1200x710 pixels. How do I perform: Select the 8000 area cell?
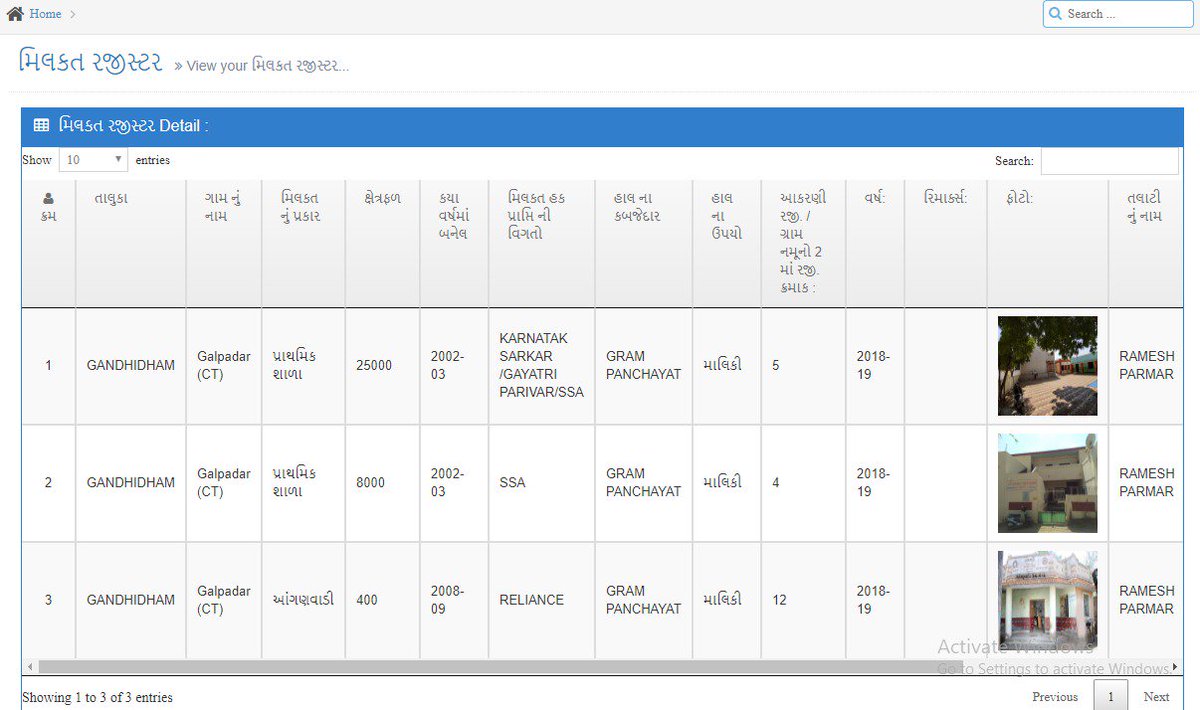click(x=383, y=483)
